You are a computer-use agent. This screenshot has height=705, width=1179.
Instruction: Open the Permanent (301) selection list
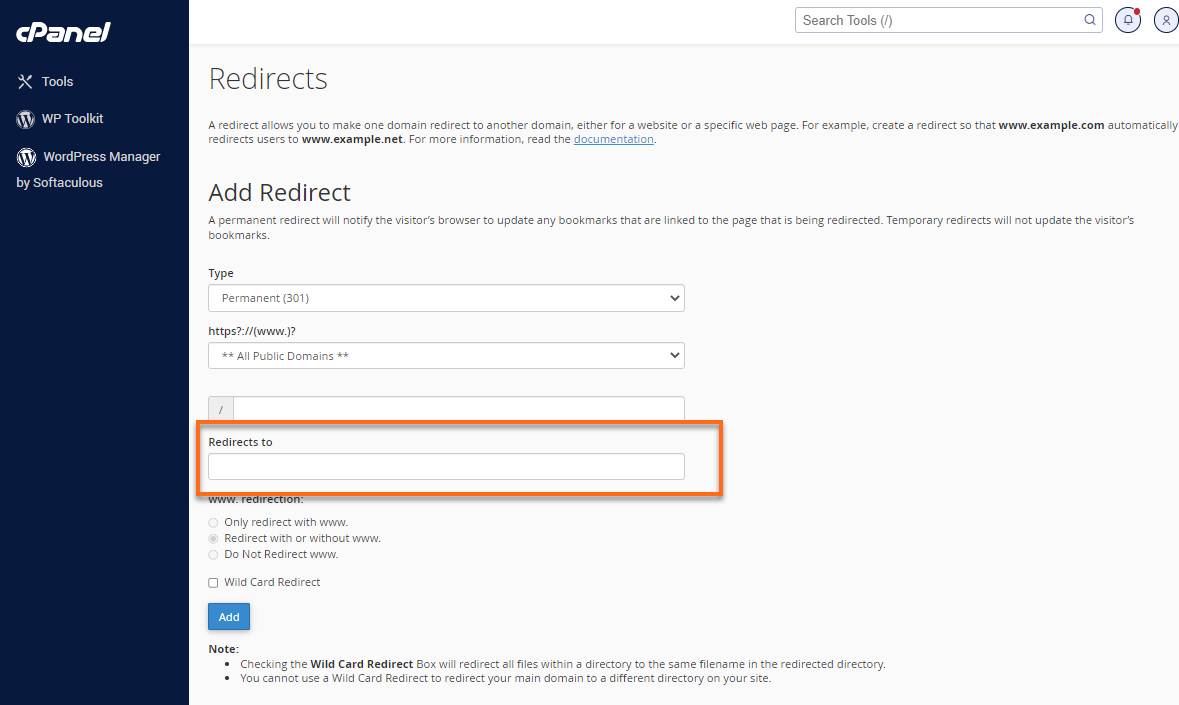click(x=446, y=298)
